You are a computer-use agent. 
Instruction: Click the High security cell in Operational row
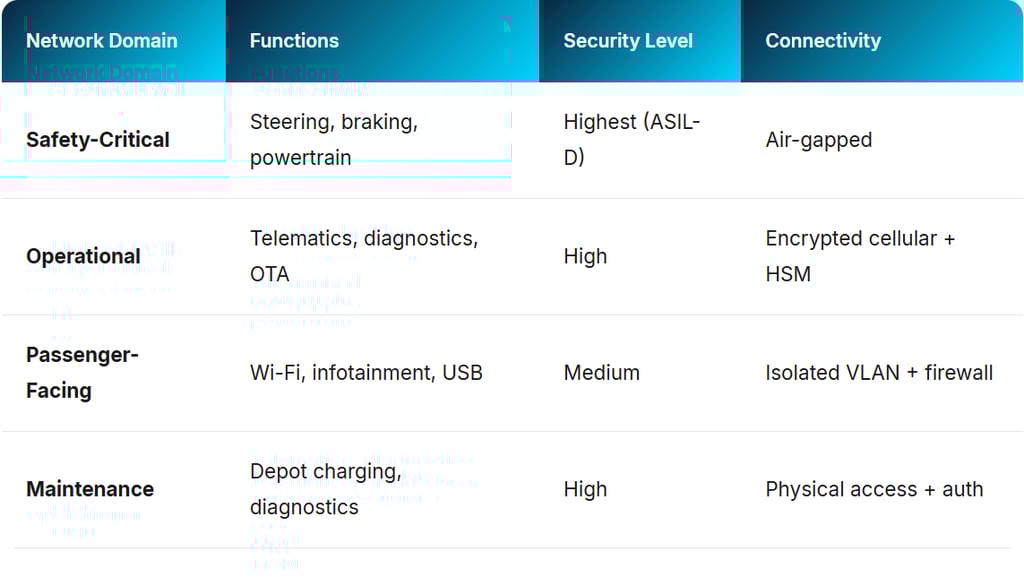[x=585, y=256]
